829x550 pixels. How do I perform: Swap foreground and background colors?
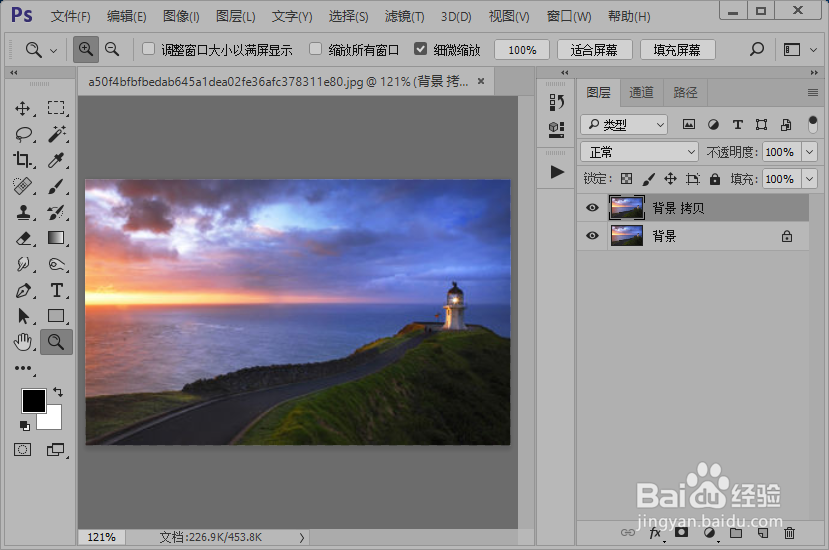tap(58, 392)
